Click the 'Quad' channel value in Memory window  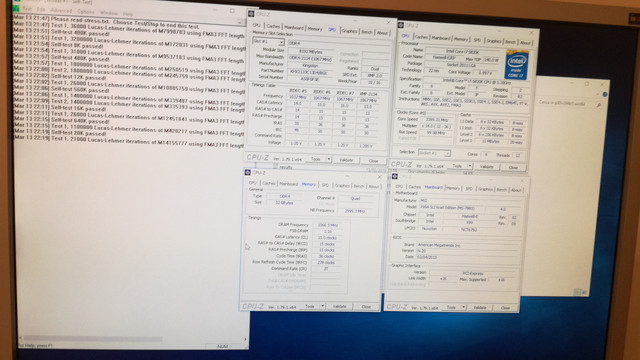click(356, 198)
